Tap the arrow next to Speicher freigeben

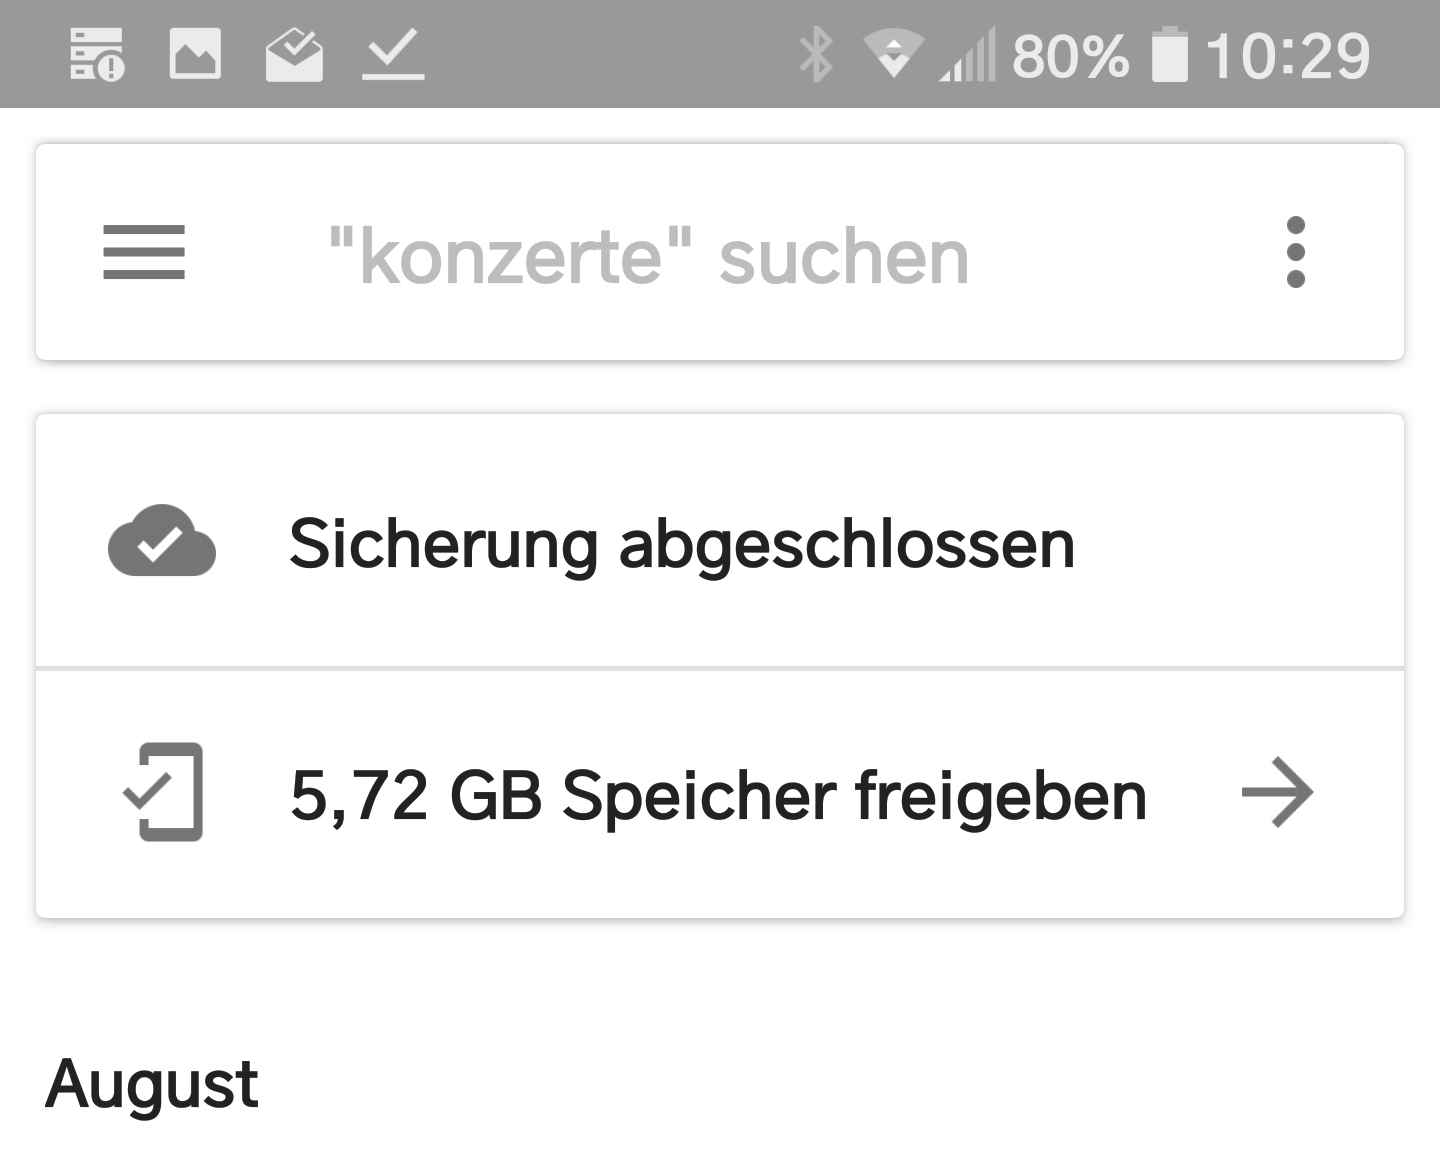[x=1277, y=793]
